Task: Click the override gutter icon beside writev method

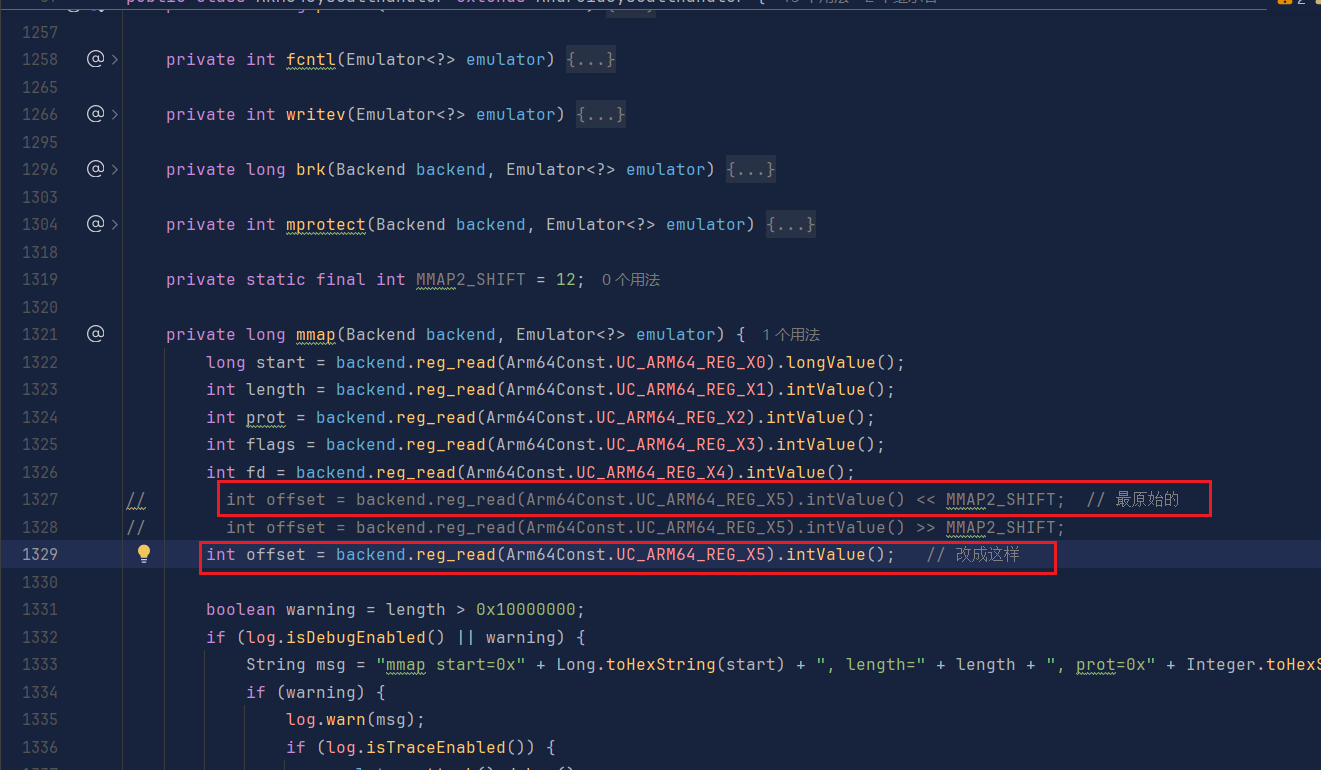Action: click(x=96, y=114)
